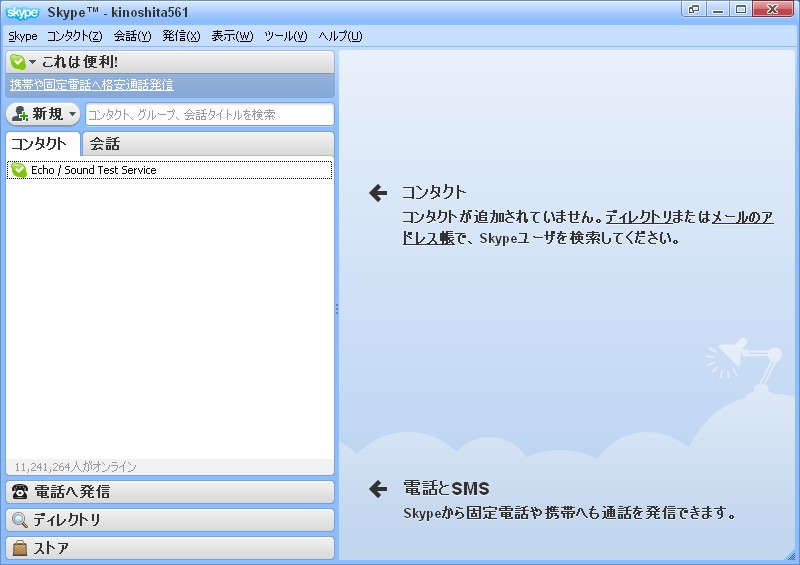Click the コンタクト heading in right pane
The height and width of the screenshot is (565, 800).
tap(434, 192)
